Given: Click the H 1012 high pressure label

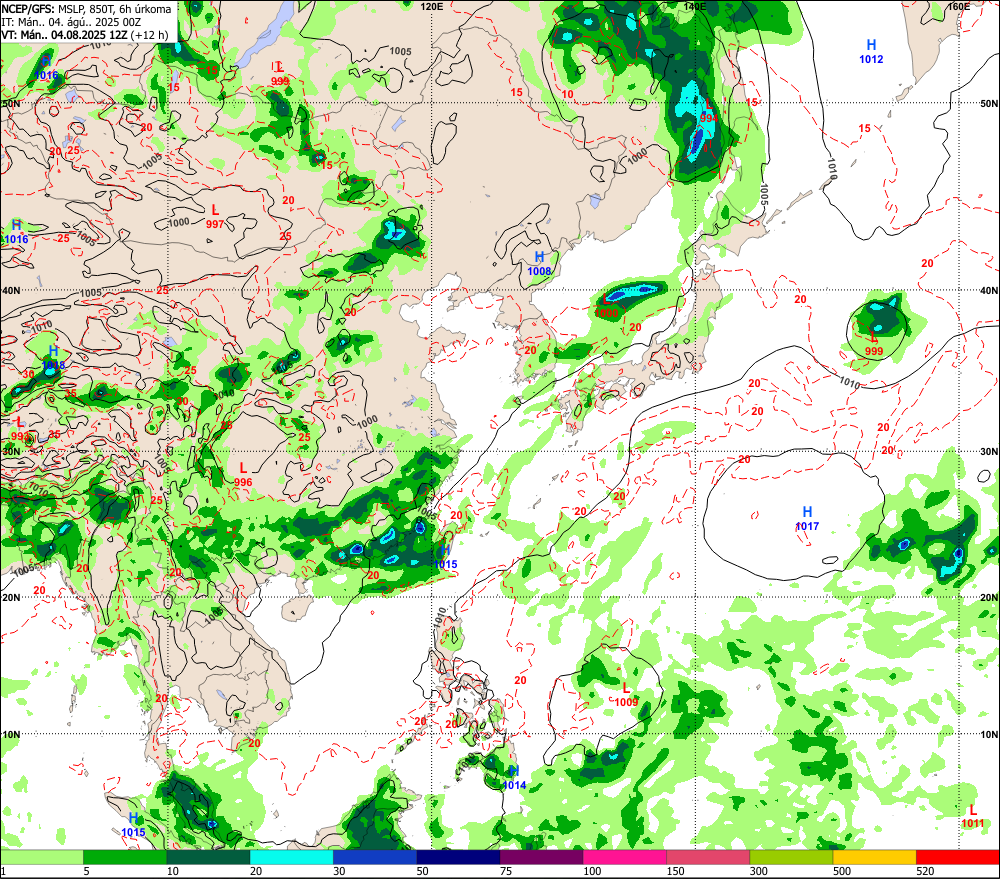Looking at the screenshot, I should pyautogui.click(x=871, y=52).
